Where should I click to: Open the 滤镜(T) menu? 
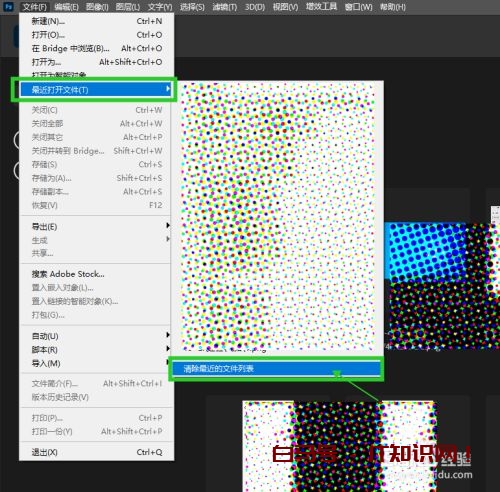coord(225,7)
